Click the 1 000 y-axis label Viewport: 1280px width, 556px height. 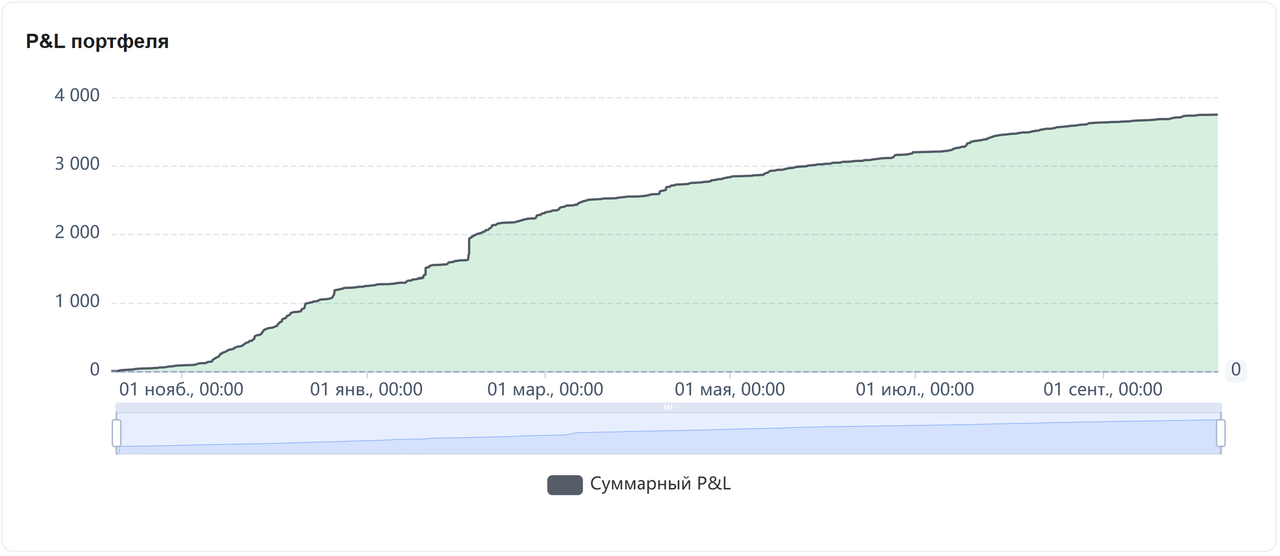77,301
